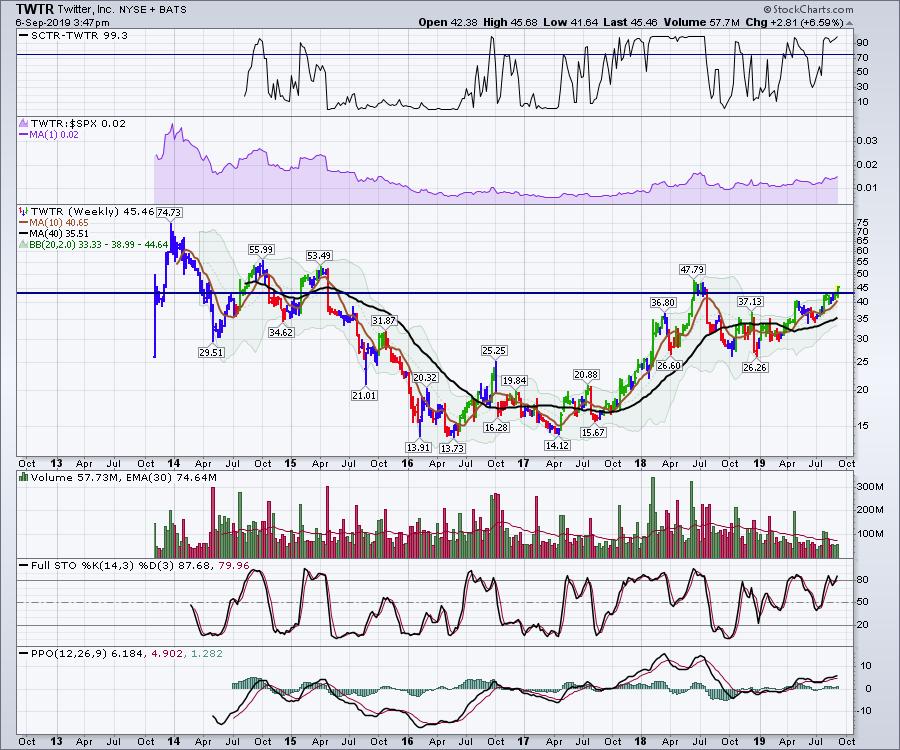Click the 13.91 low price label
The image size is (900, 750).
click(418, 447)
